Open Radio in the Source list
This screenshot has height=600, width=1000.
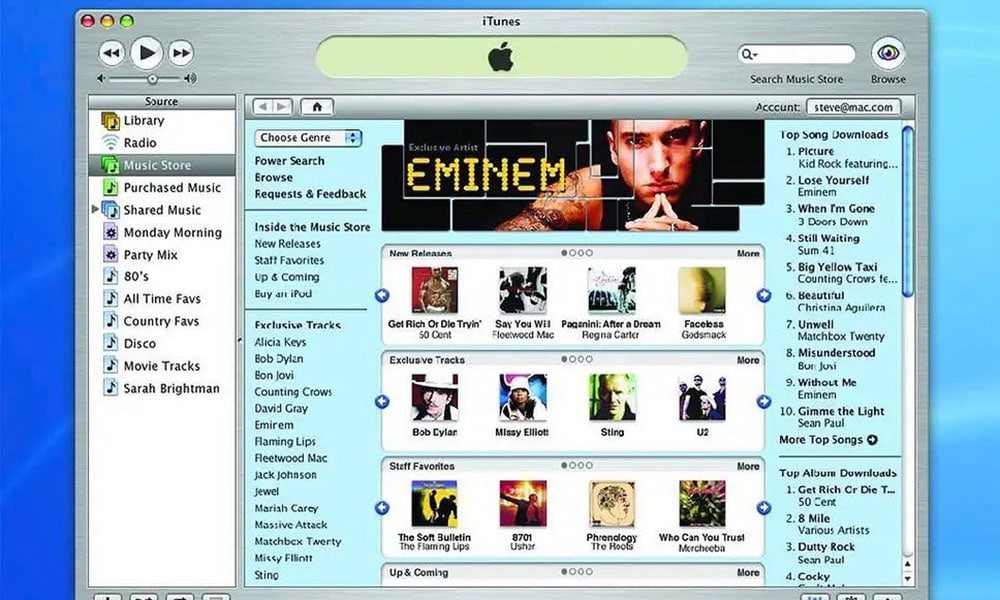139,143
